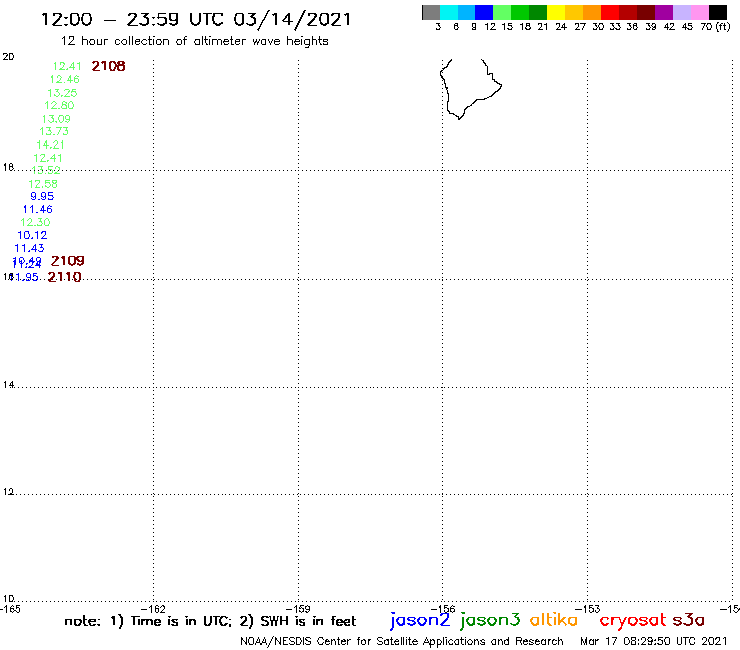Click the legend scale label 33

coord(615,27)
